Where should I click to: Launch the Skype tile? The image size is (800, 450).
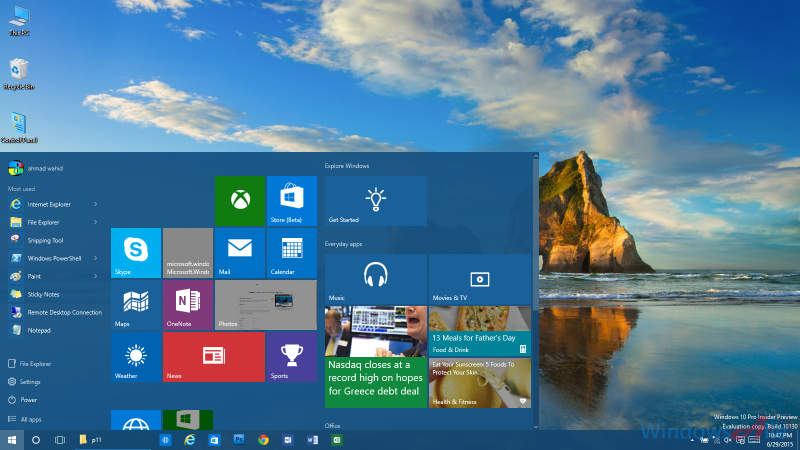click(x=136, y=252)
